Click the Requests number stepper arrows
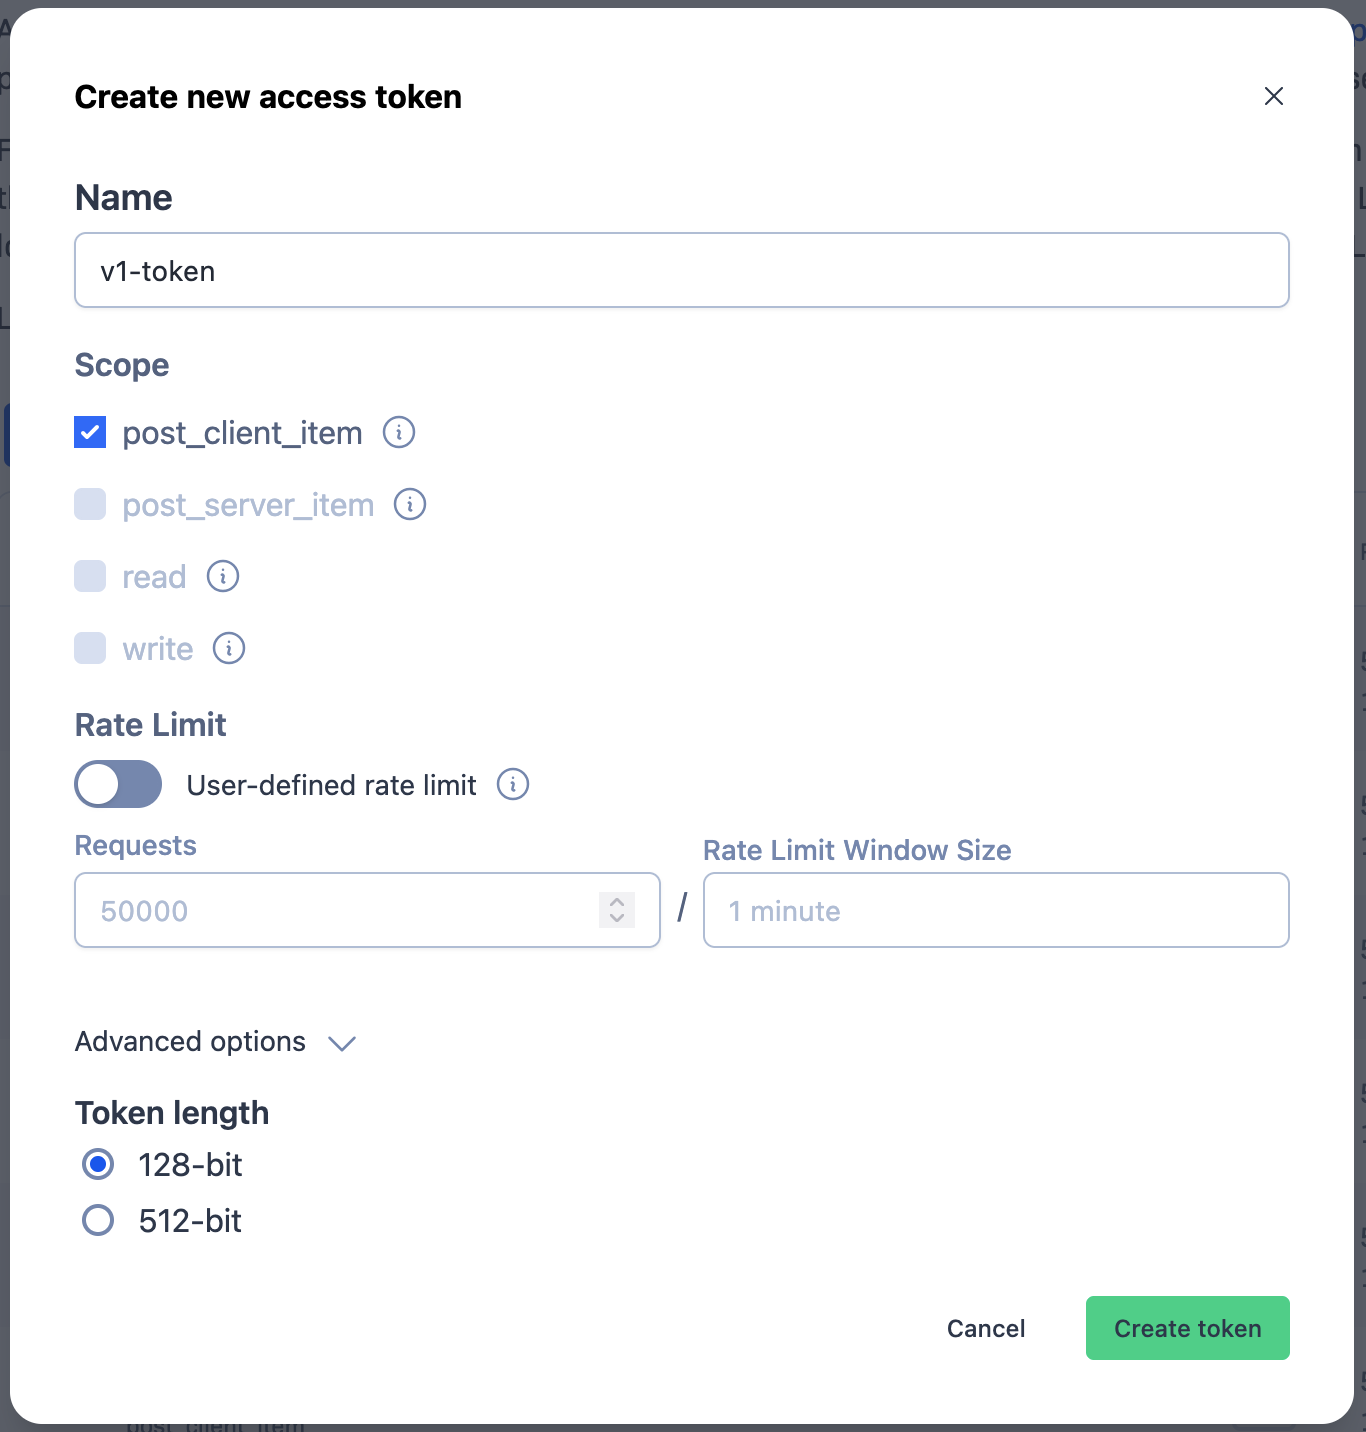 (x=617, y=910)
